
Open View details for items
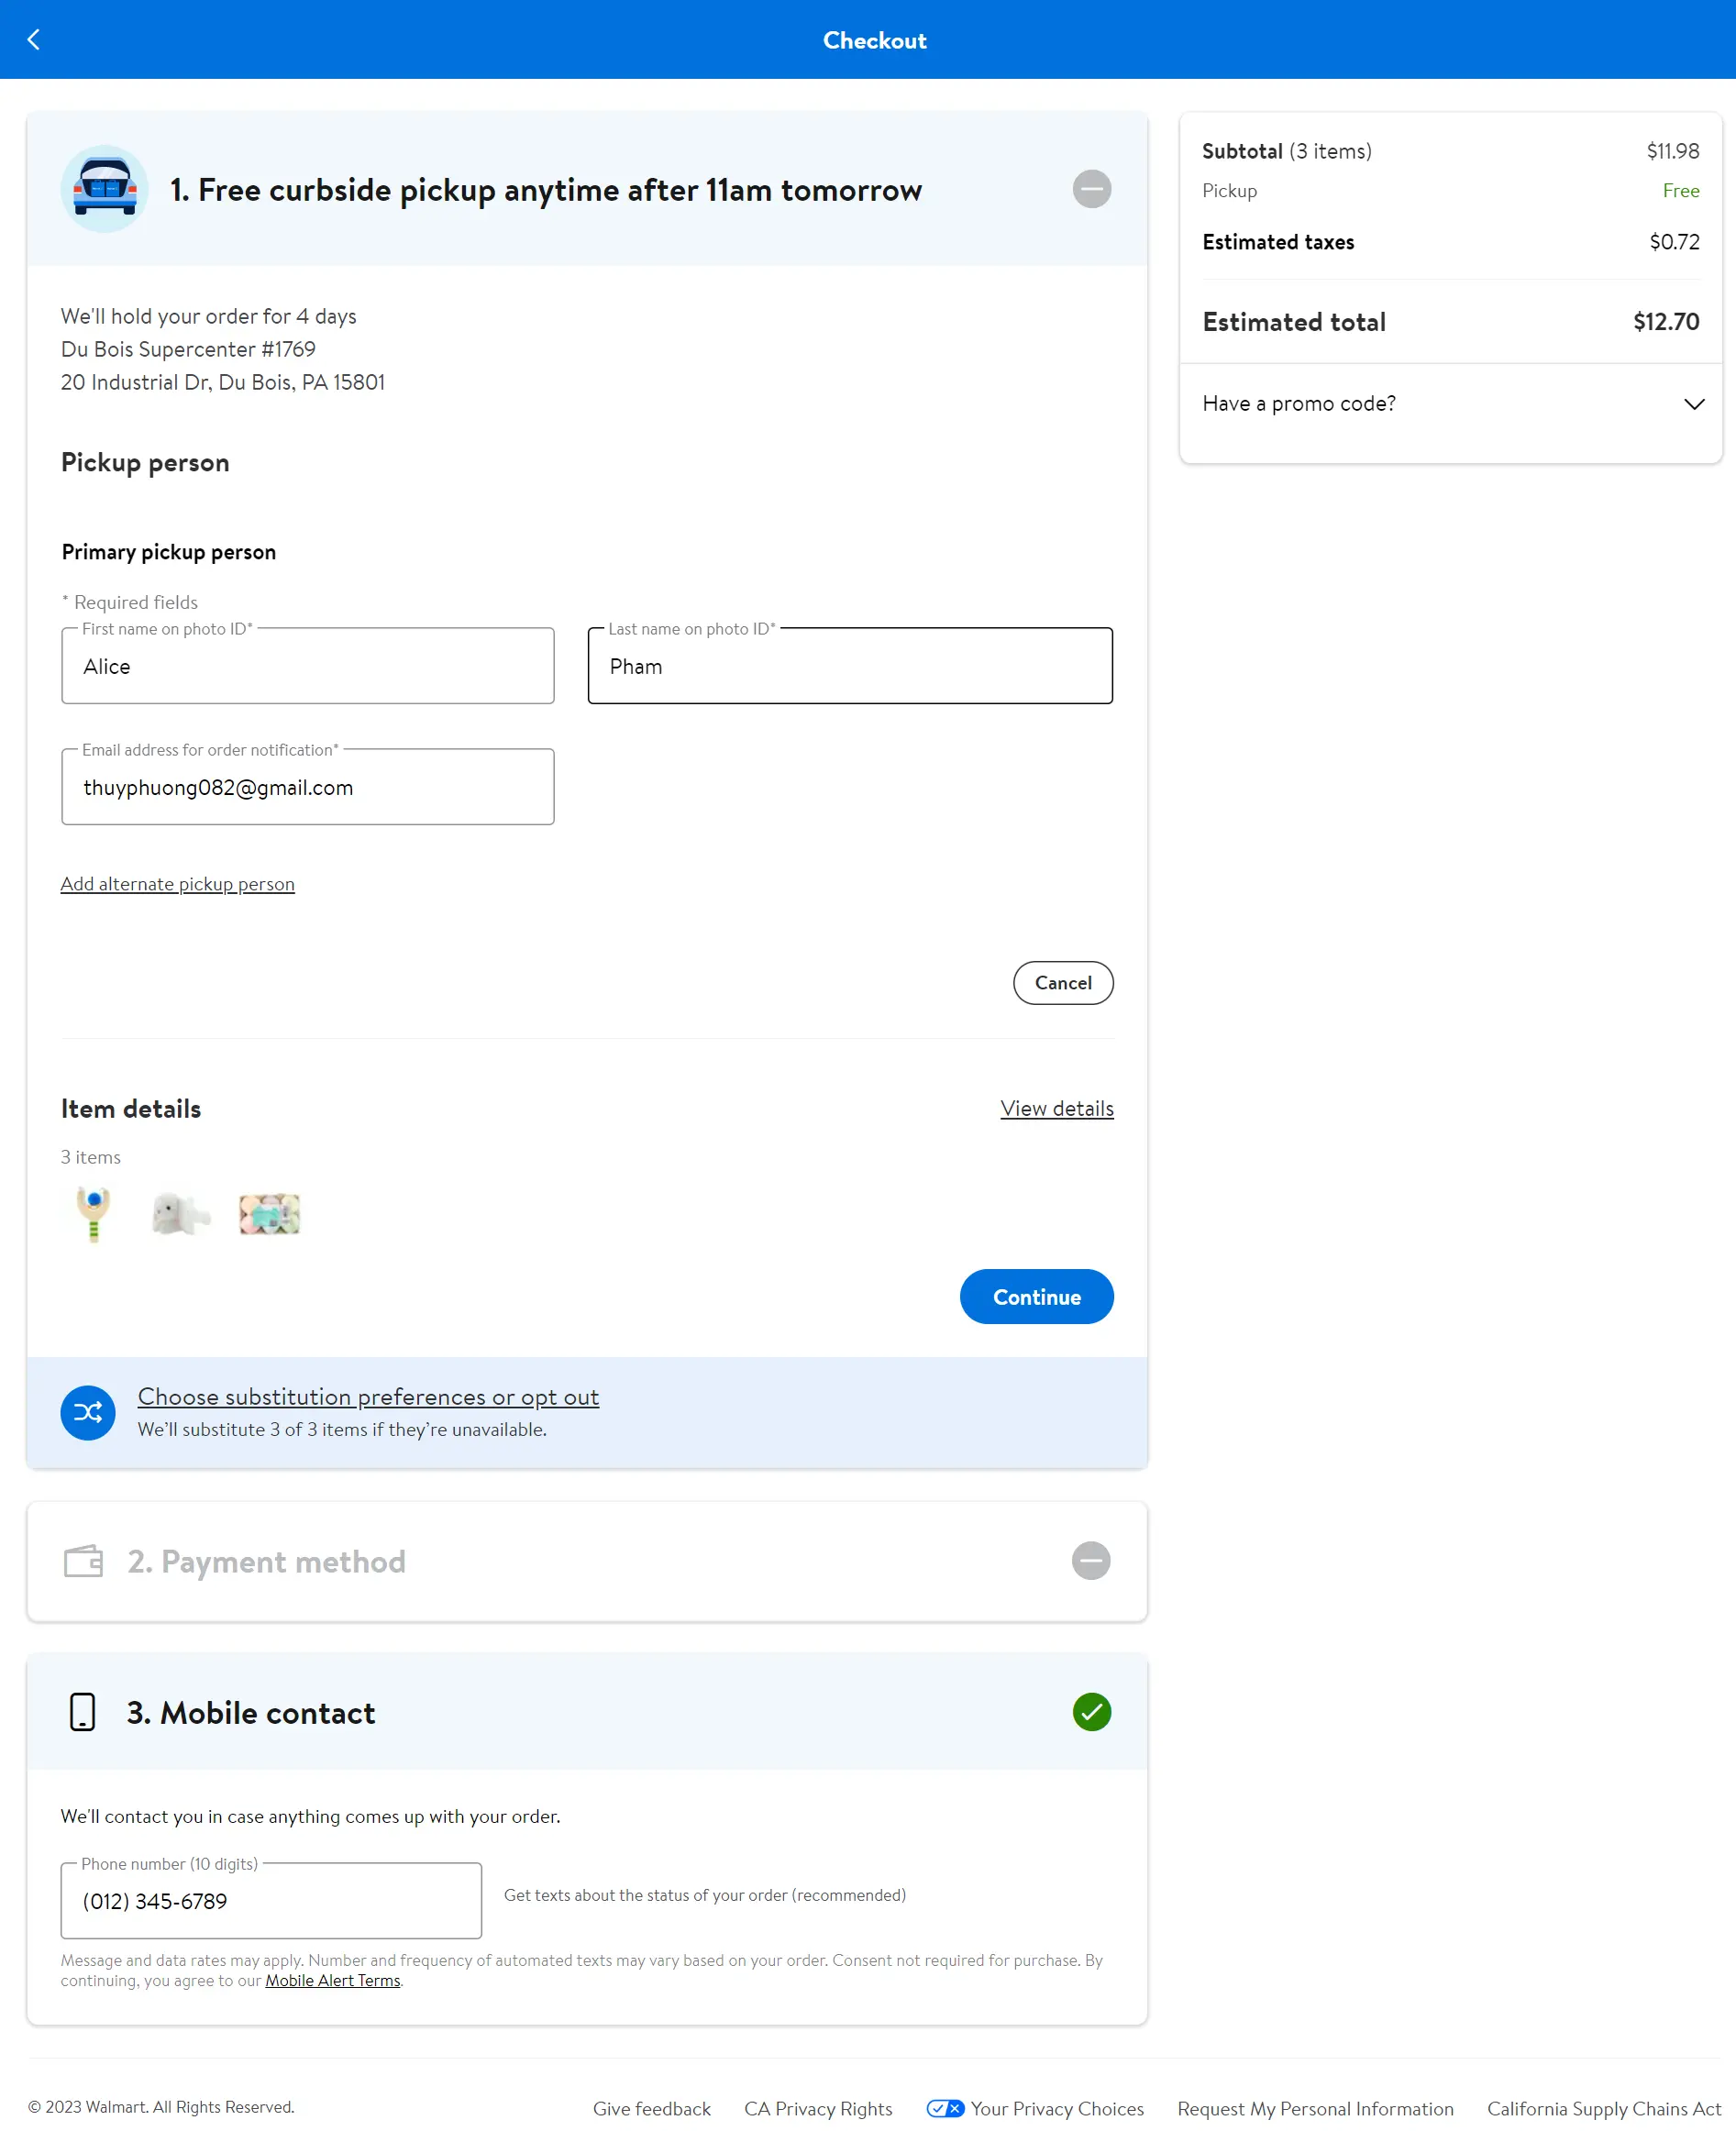tap(1056, 1108)
